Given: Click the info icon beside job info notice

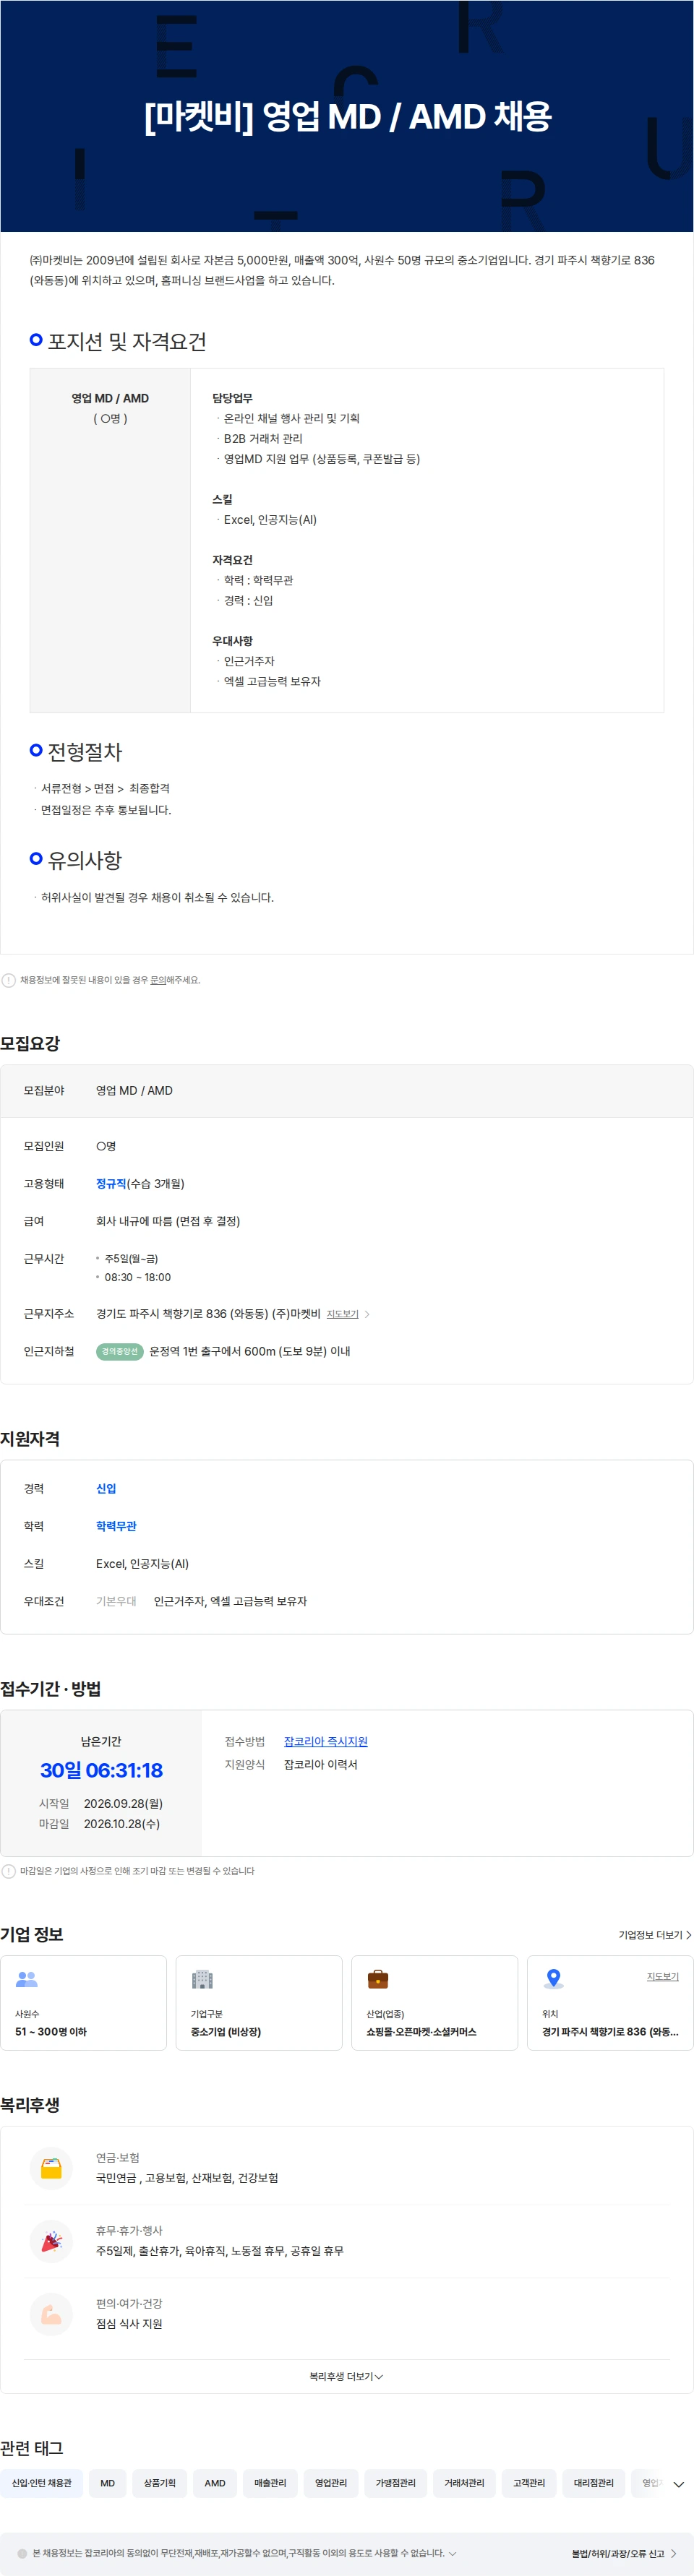Looking at the screenshot, I should pyautogui.click(x=9, y=981).
